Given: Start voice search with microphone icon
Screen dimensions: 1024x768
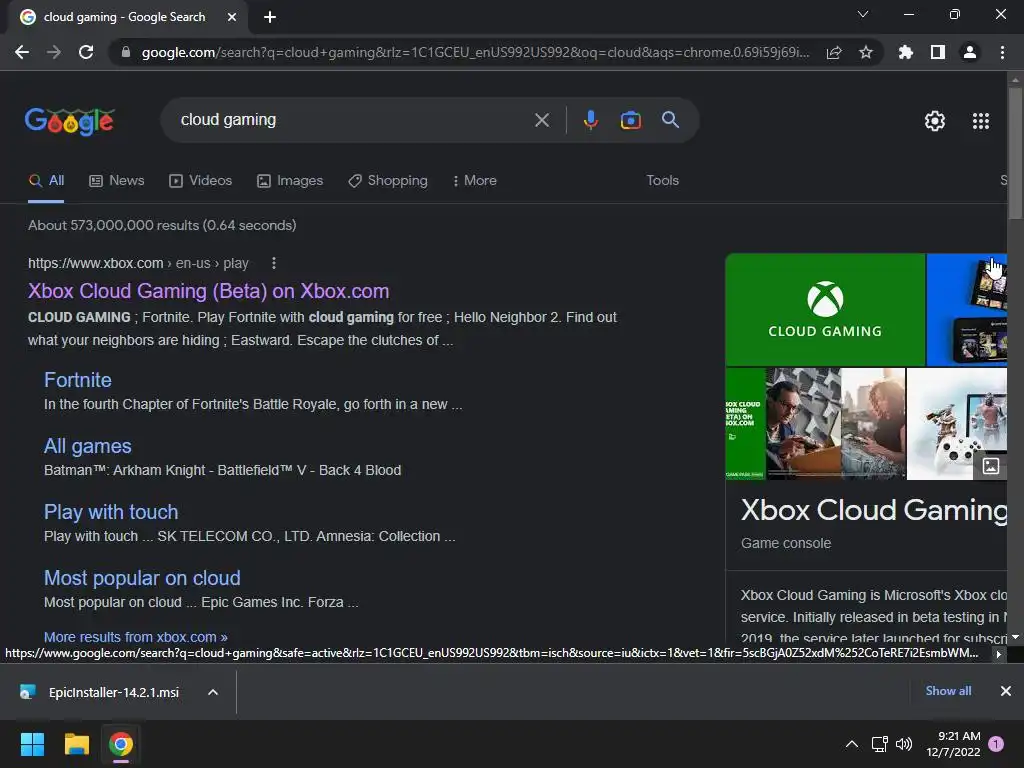Looking at the screenshot, I should tap(590, 120).
